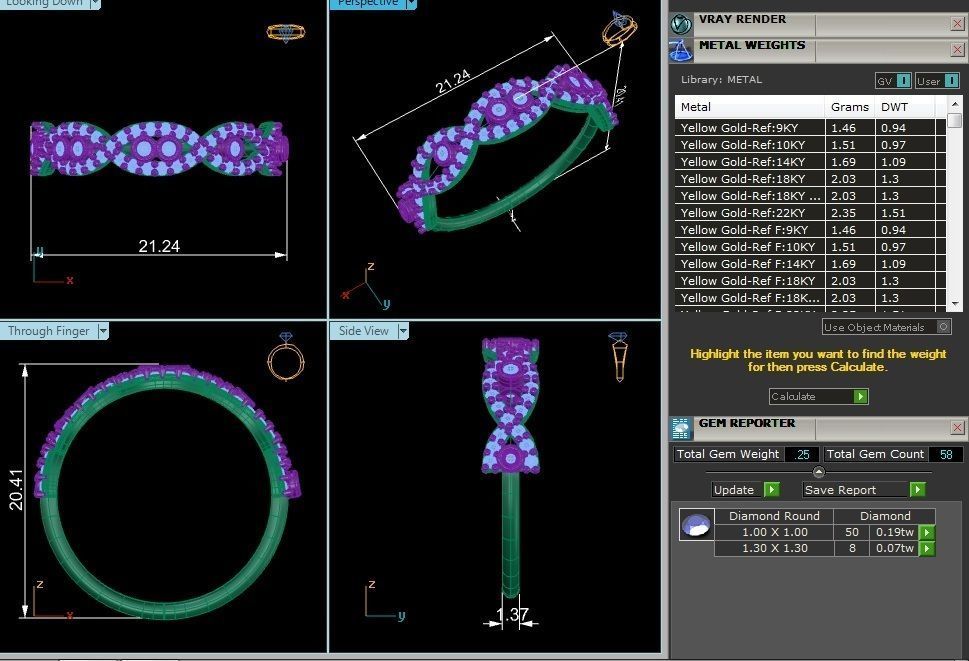
Task: Click the Metal Weights scale icon
Action: click(681, 51)
